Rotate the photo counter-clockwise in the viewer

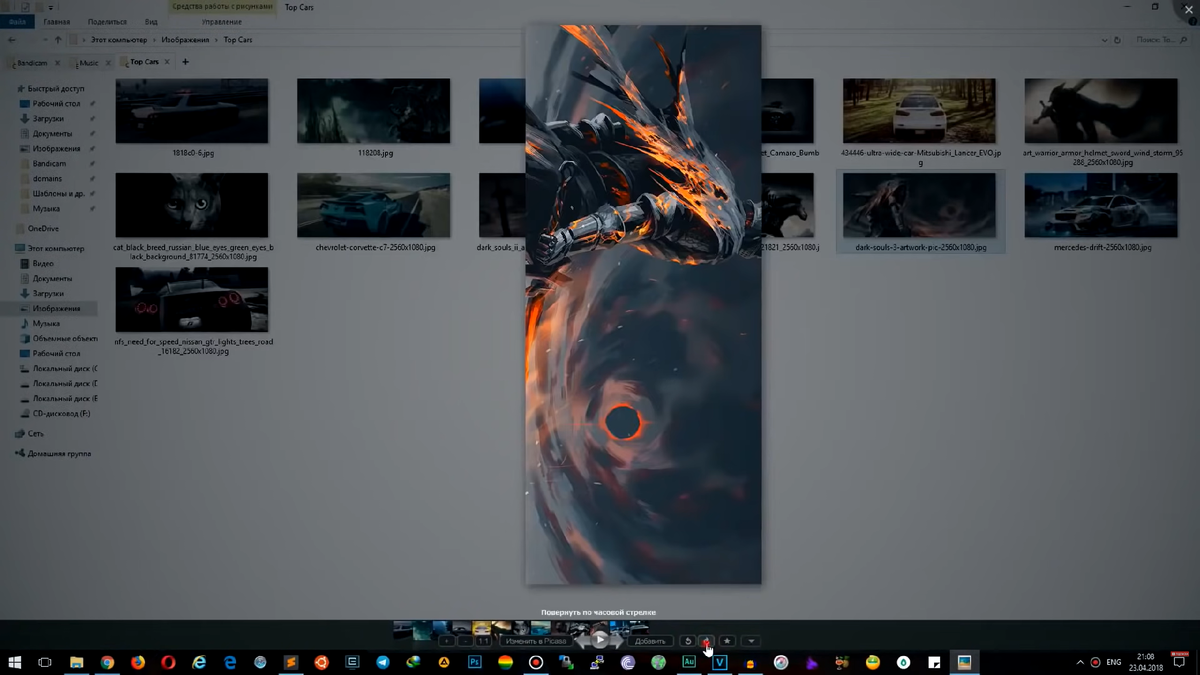(688, 641)
